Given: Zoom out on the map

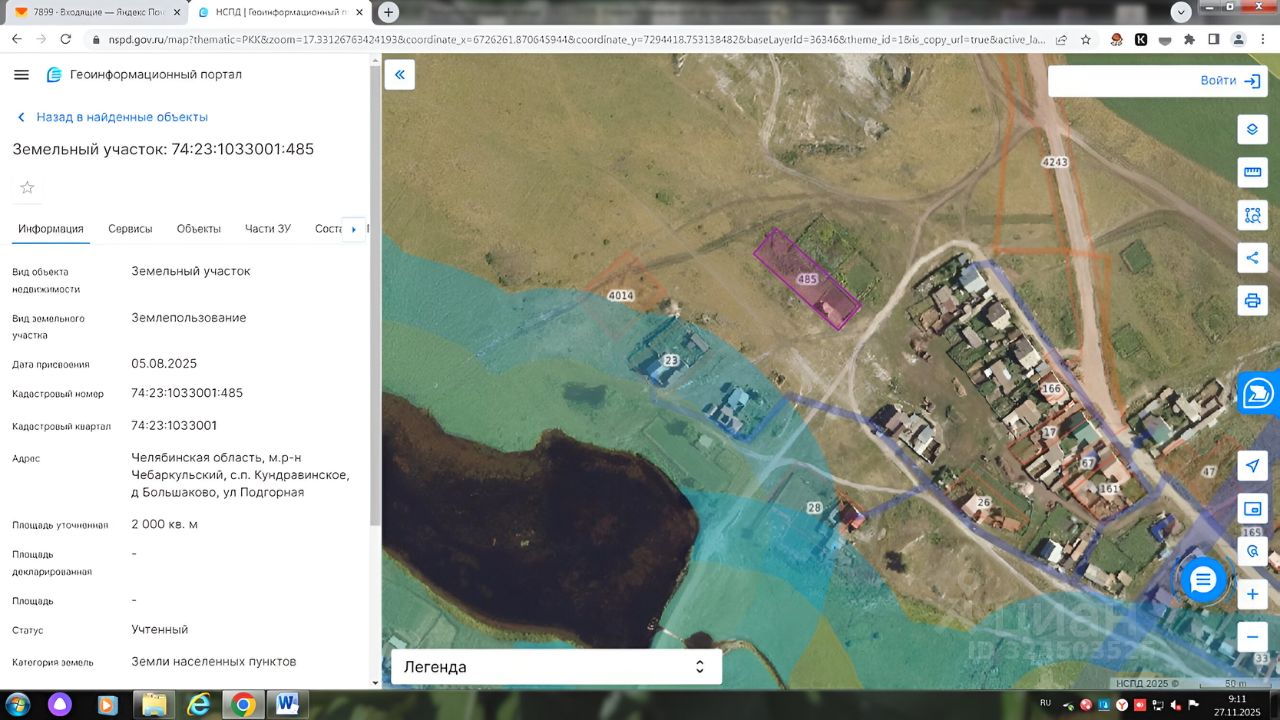Looking at the screenshot, I should (x=1252, y=636).
